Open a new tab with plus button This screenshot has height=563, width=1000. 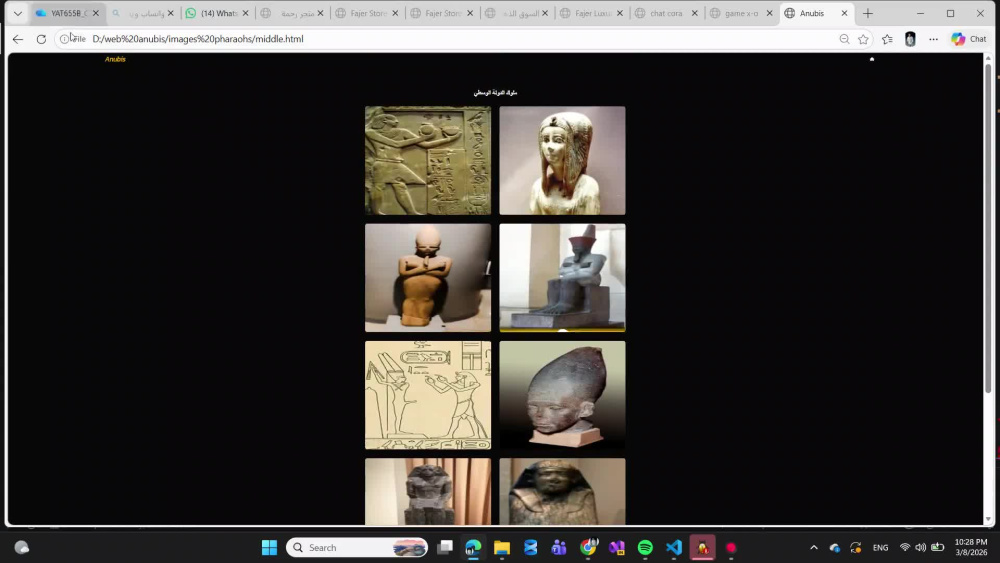[868, 13]
